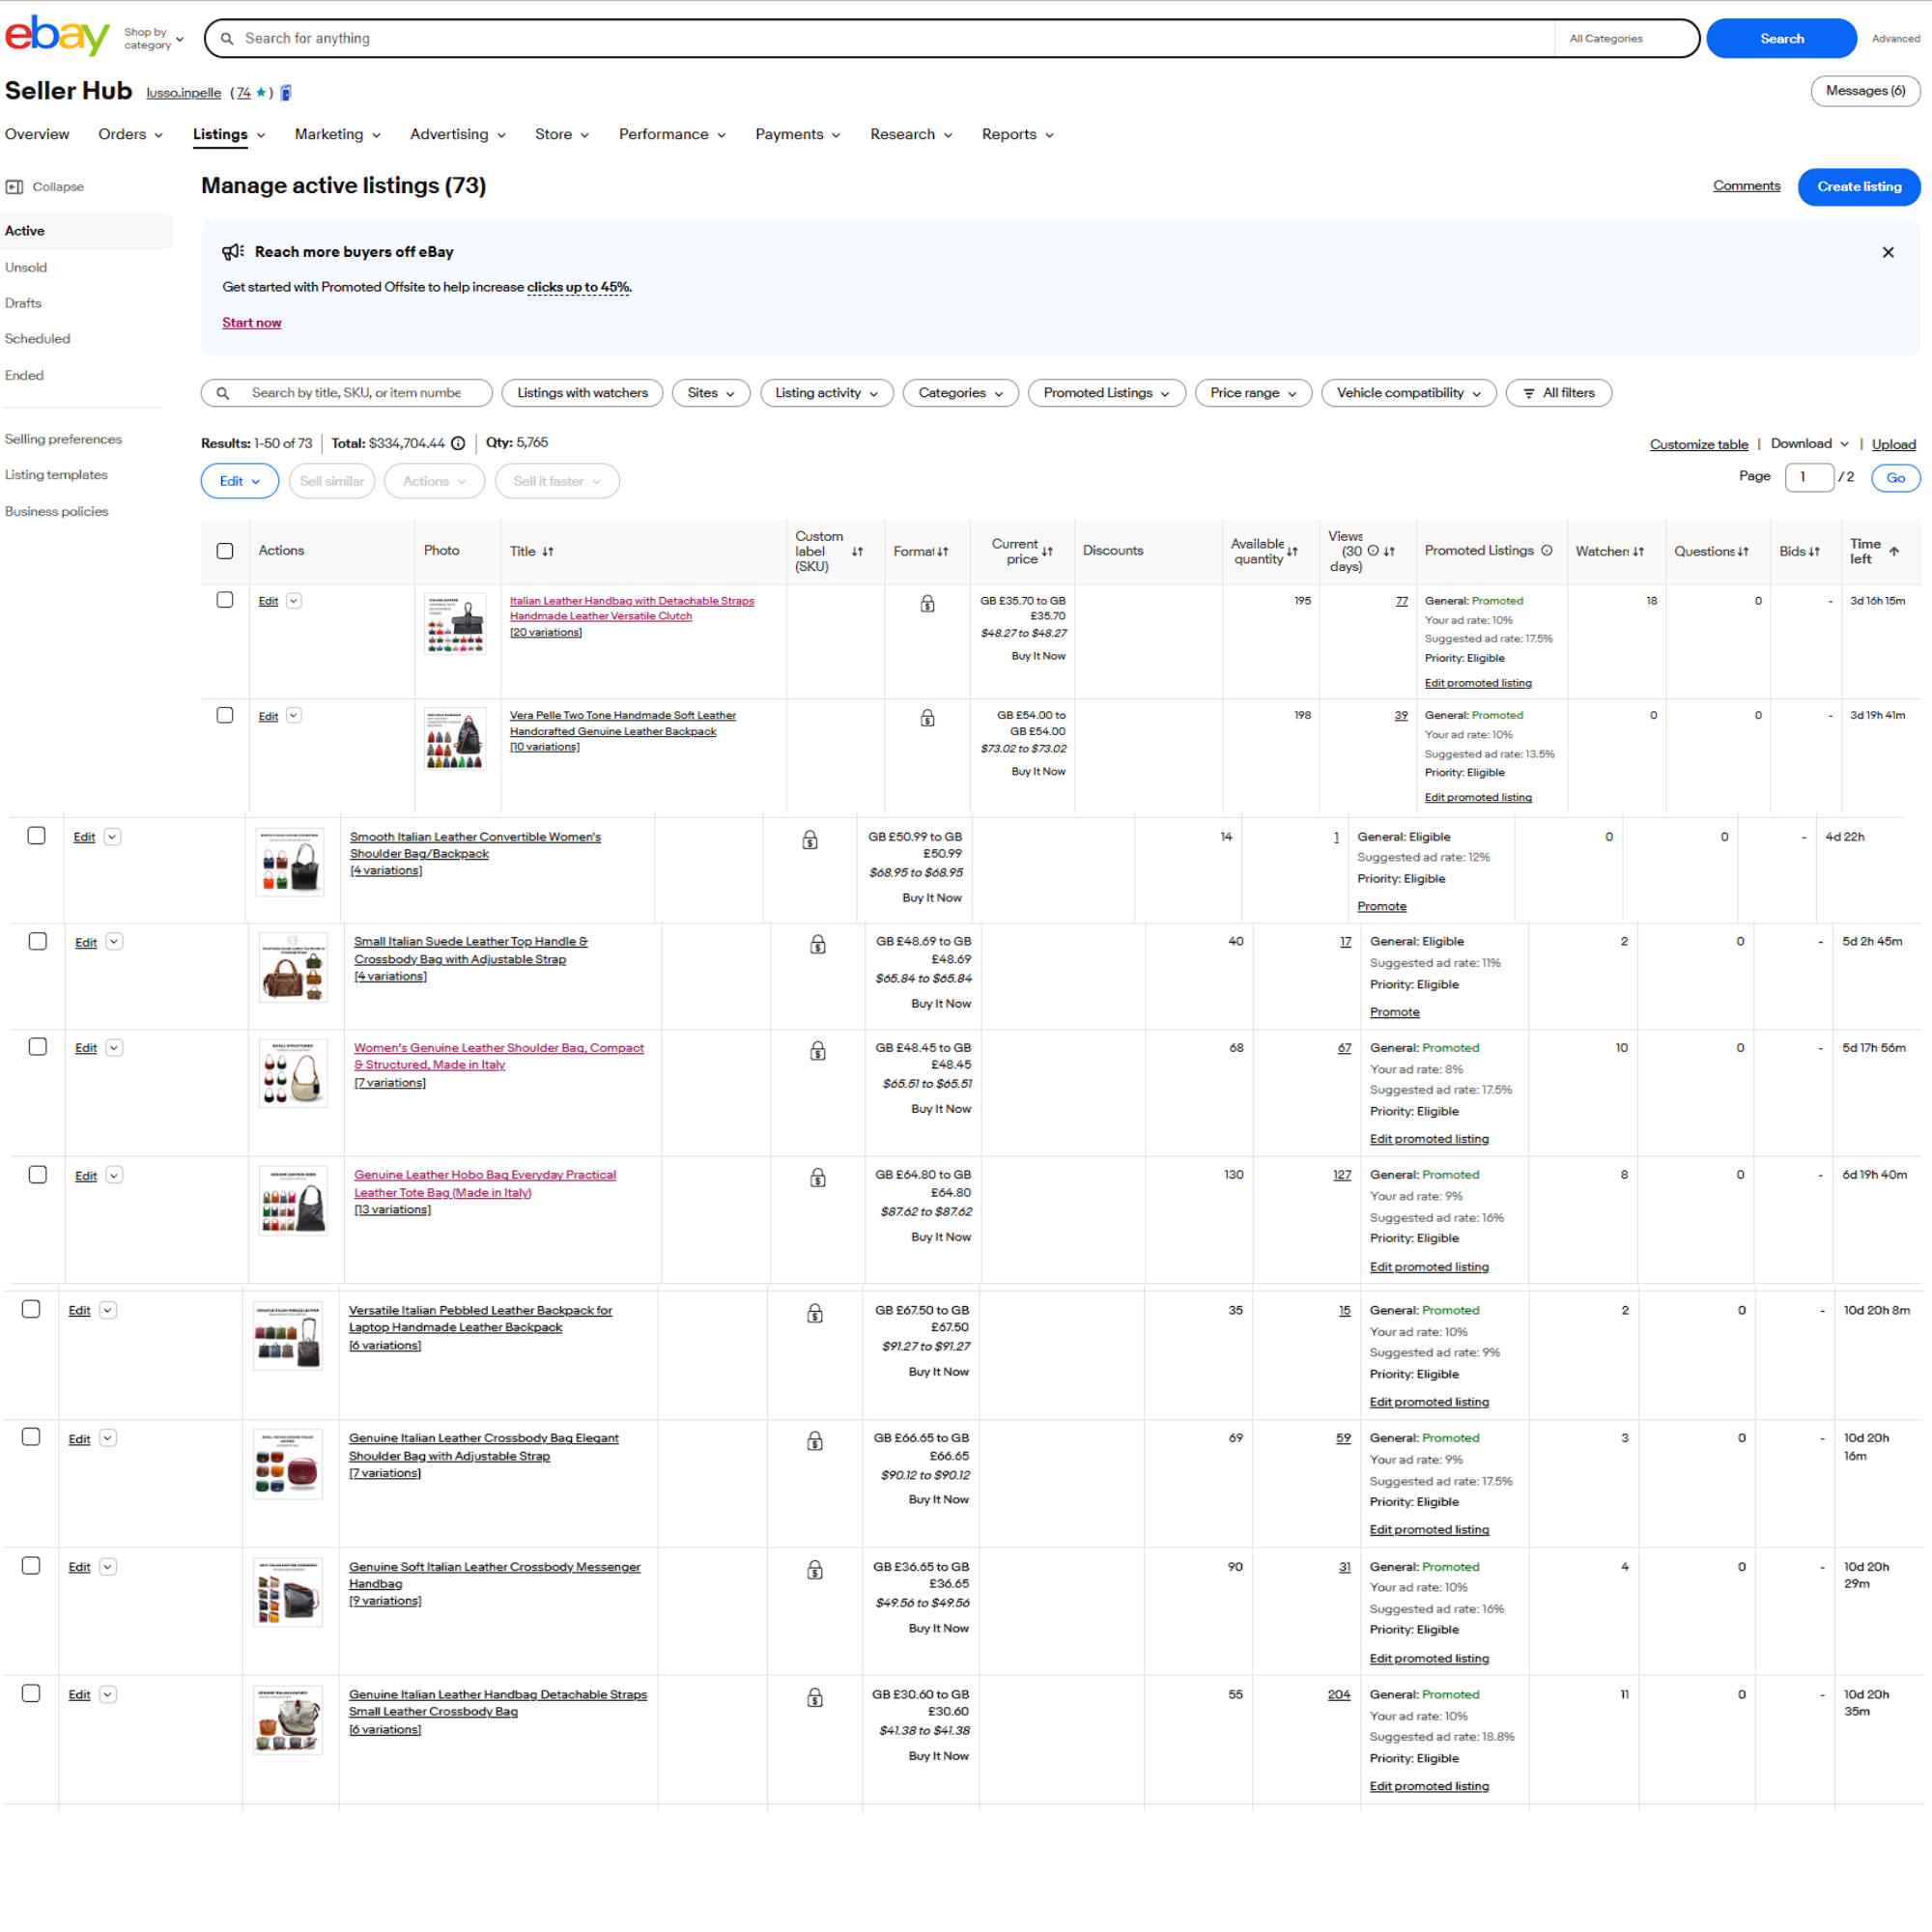Click the Collapse sidebar icon
This screenshot has height=1932, width=1932.
[15, 187]
